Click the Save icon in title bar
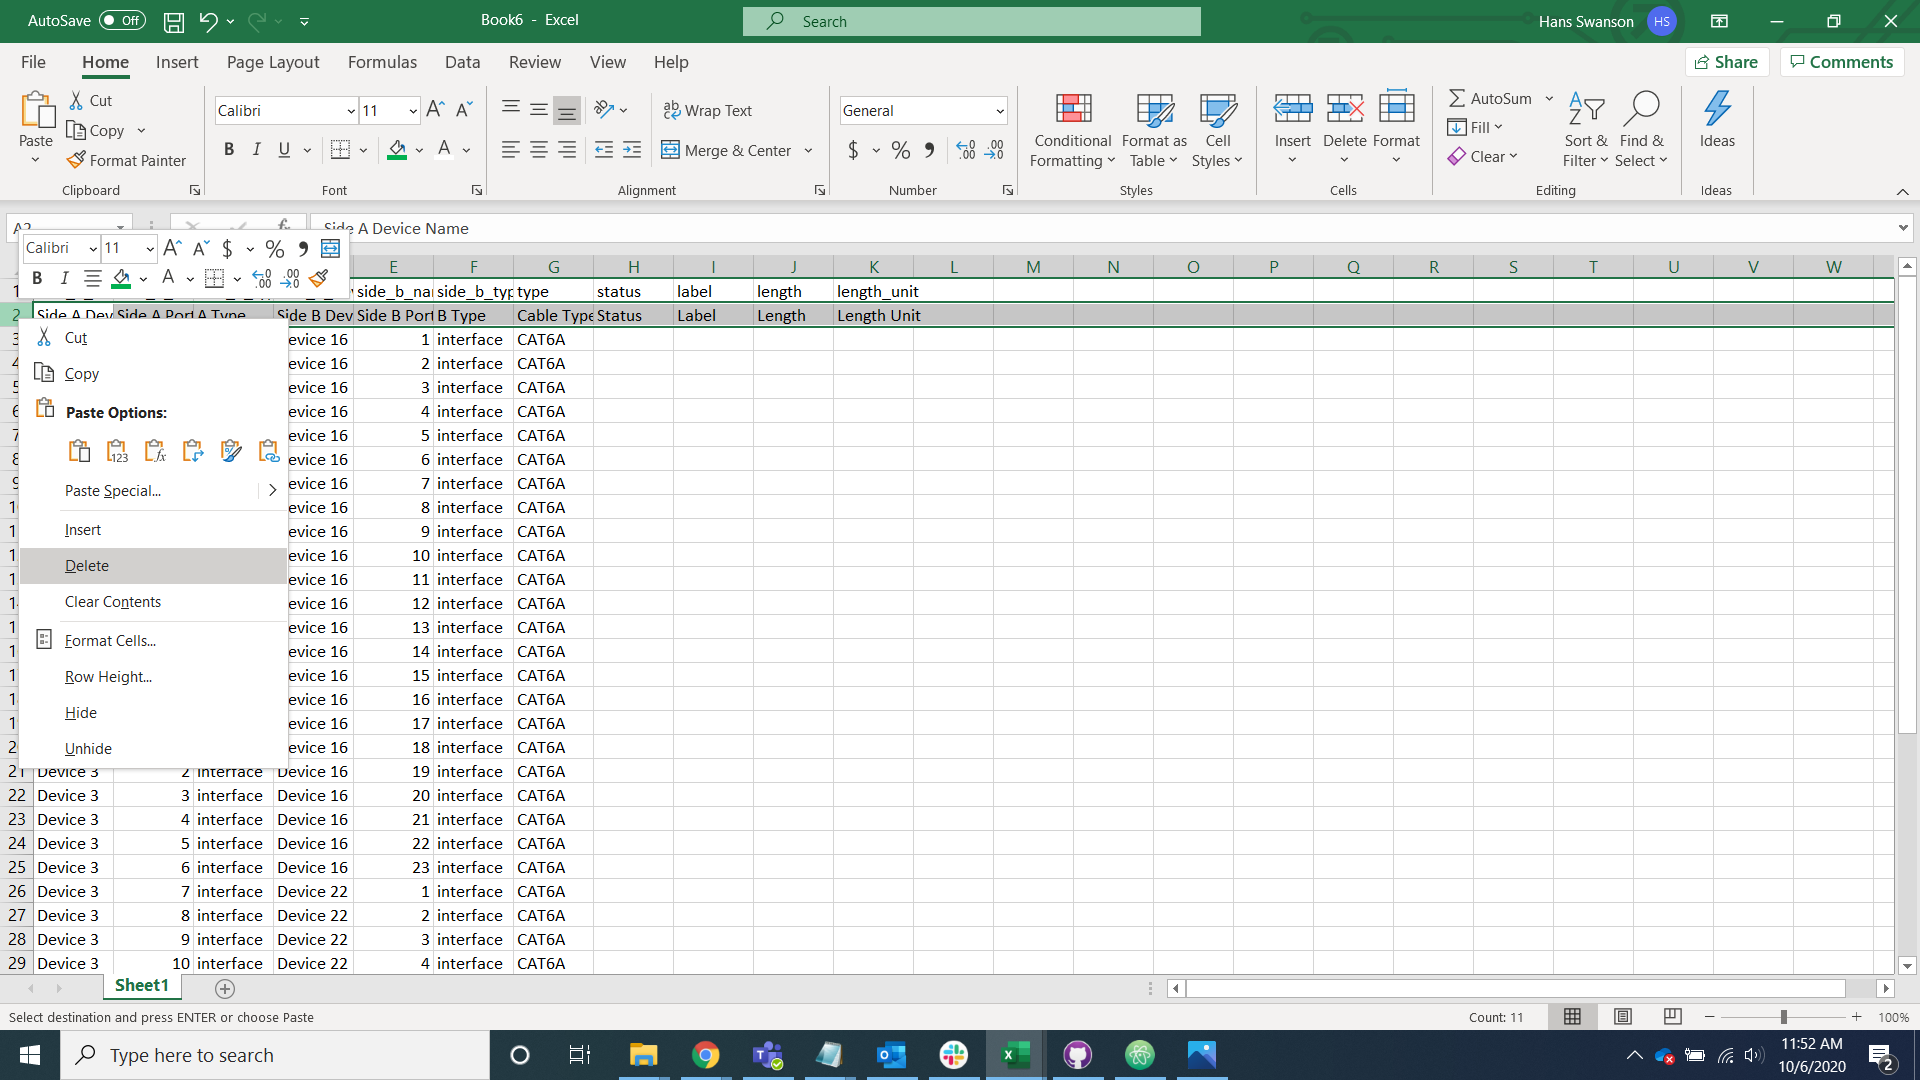 [174, 21]
